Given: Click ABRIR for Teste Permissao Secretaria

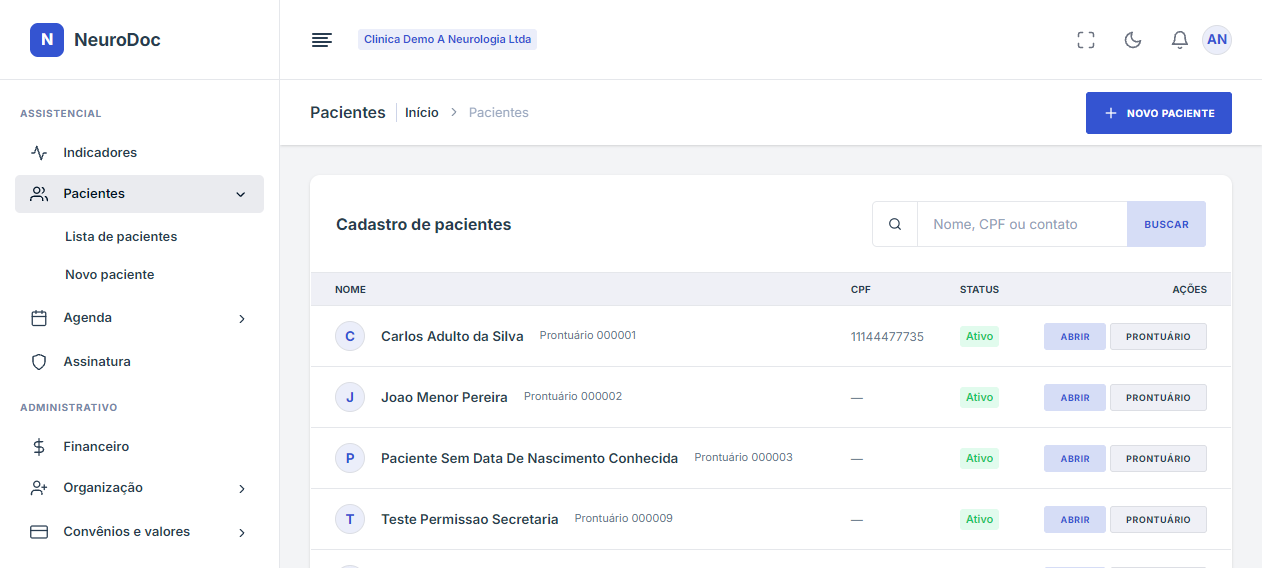Looking at the screenshot, I should click(1075, 519).
